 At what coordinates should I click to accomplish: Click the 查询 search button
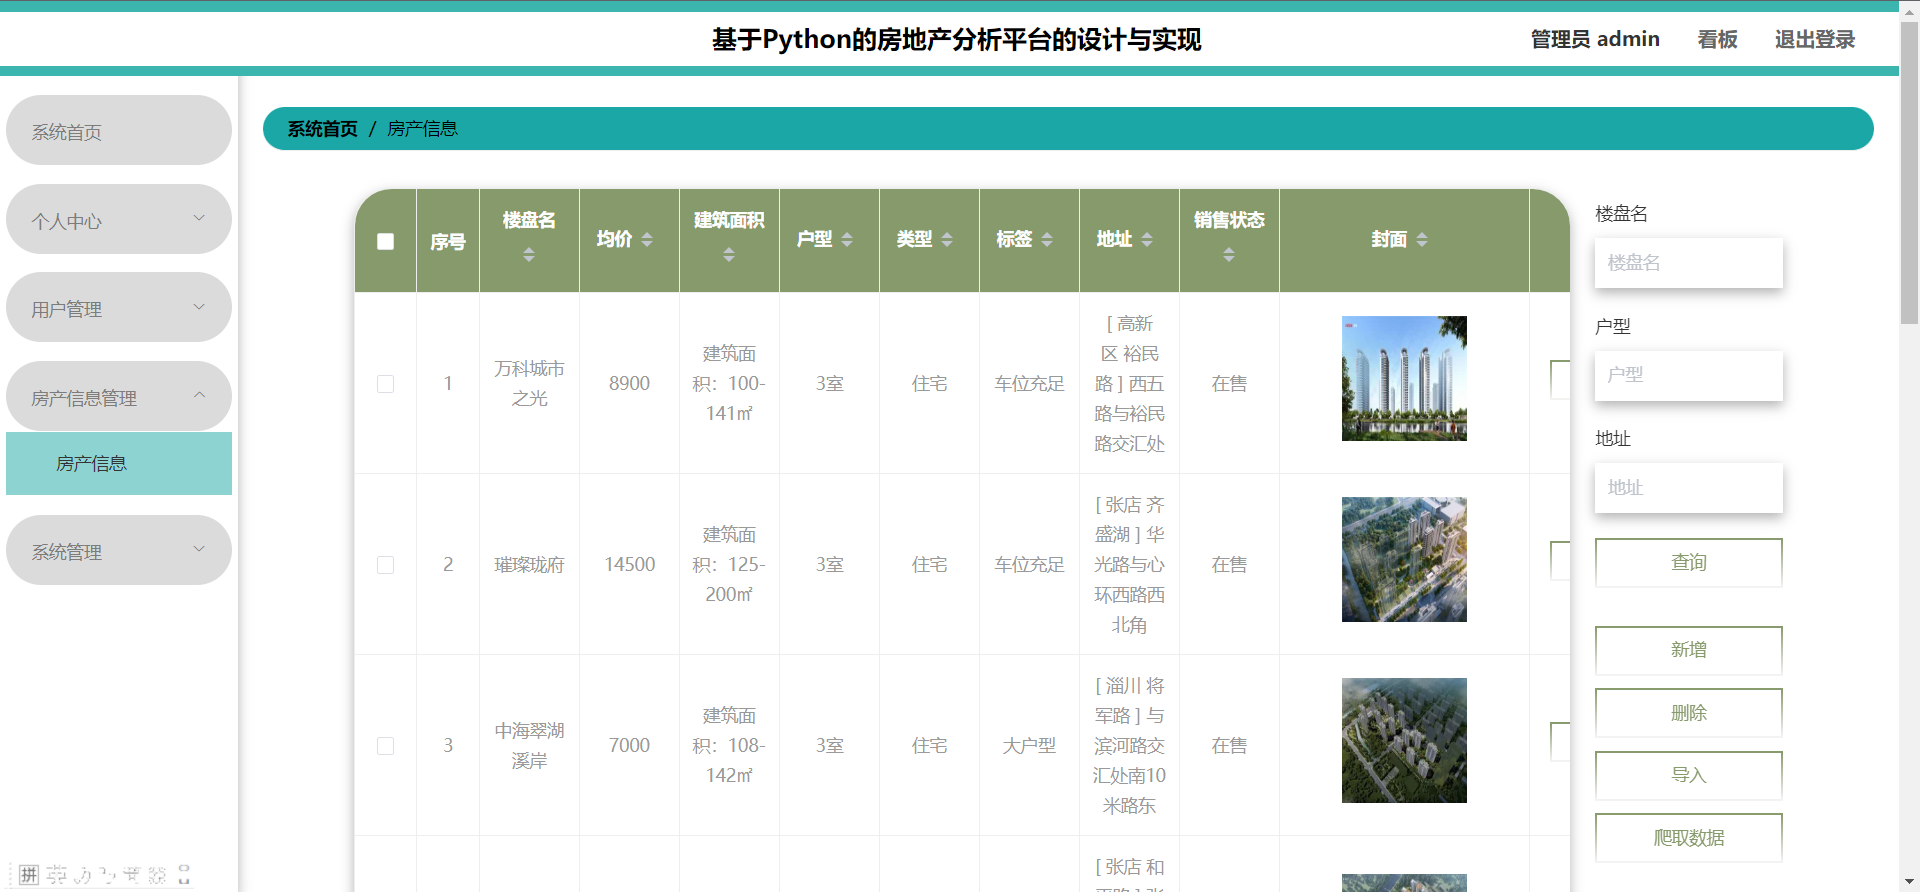1688,563
